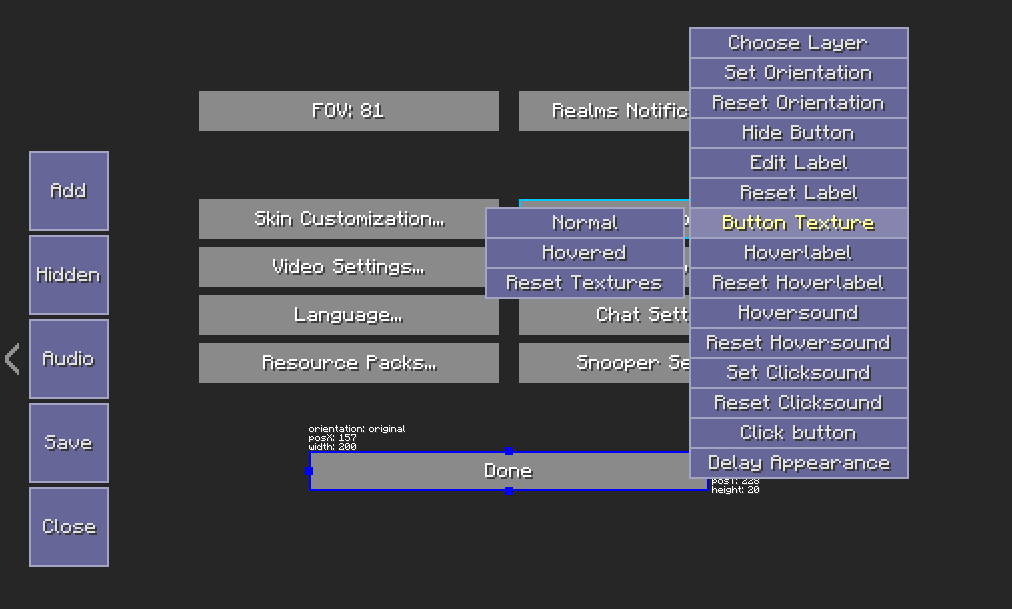Adjust the FOV: 81 slider
Screen dimensions: 1012x609
click(x=349, y=111)
